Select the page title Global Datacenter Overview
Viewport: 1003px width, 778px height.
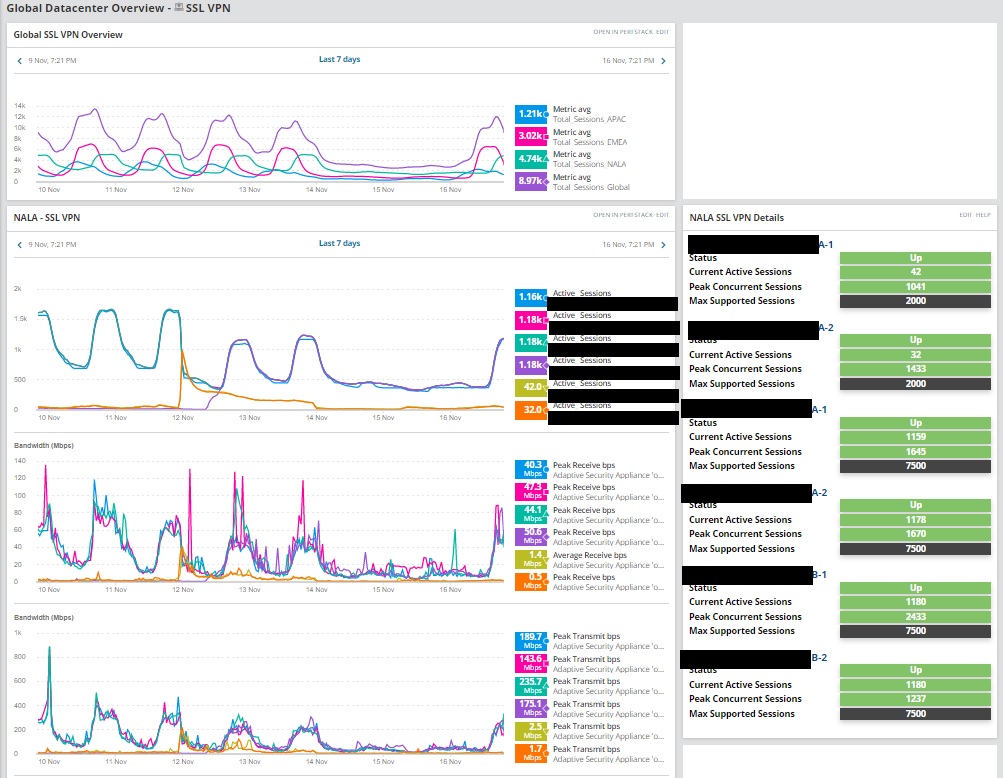coord(85,8)
